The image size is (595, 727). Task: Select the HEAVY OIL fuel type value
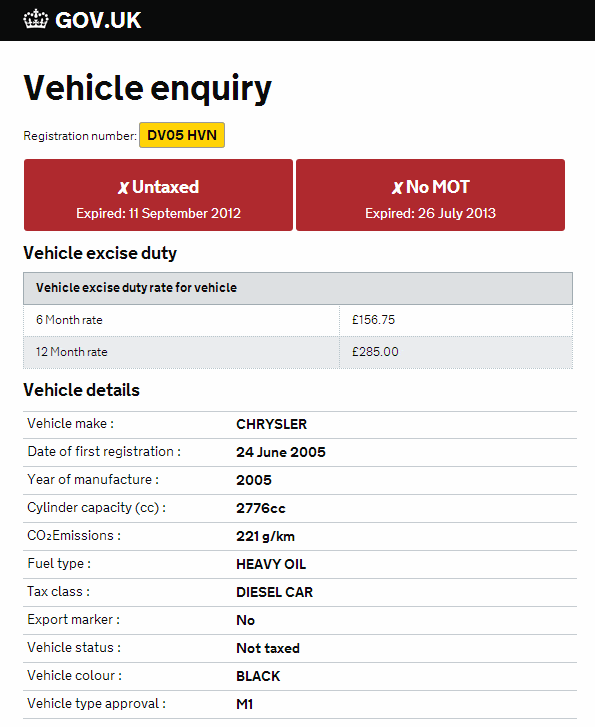(271, 564)
